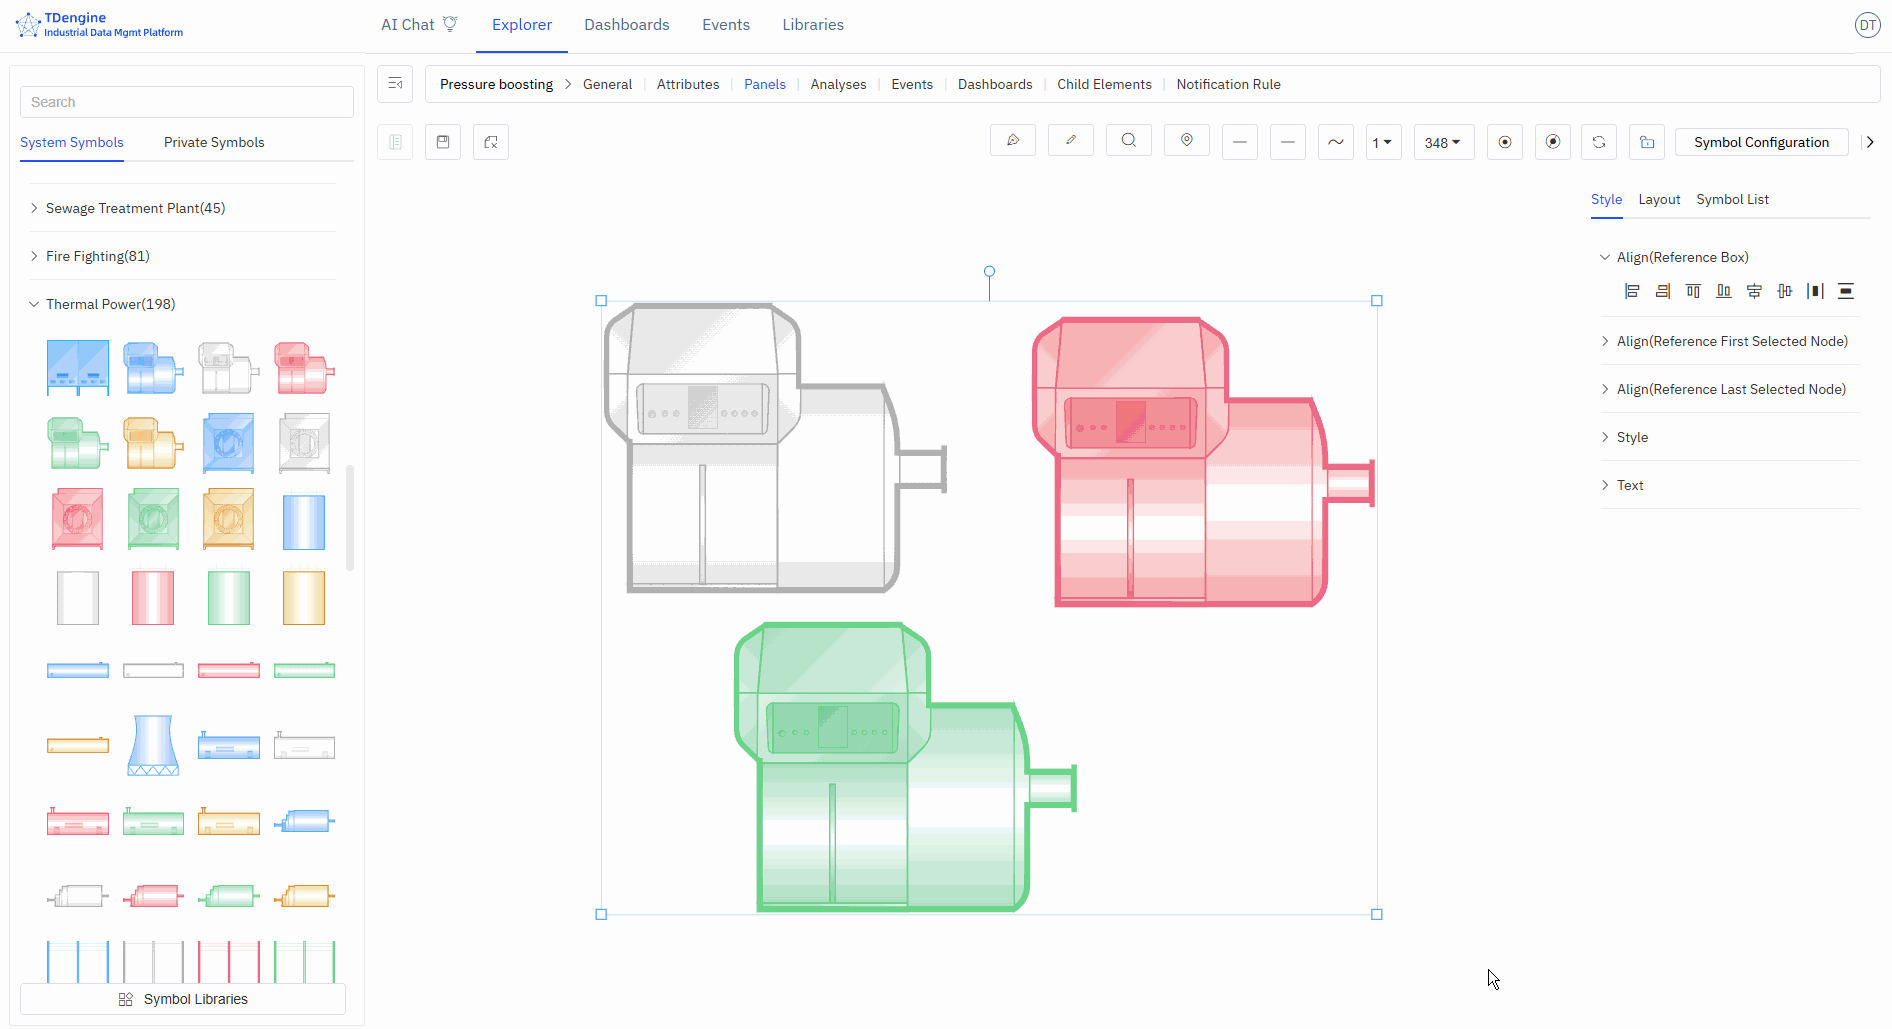Click the pen drawing tool icon
Screen dimensions: 1892x1029
point(1013,141)
